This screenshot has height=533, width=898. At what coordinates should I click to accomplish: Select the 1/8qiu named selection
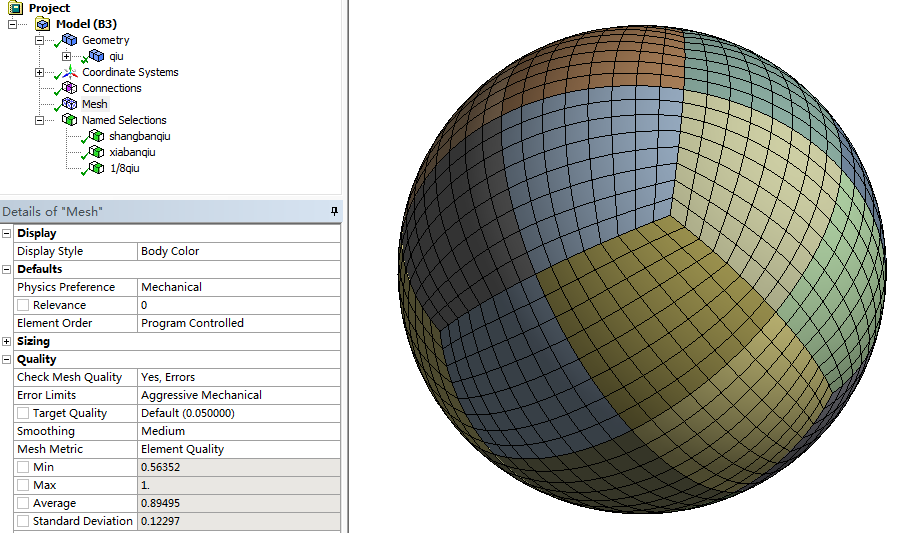tap(124, 168)
